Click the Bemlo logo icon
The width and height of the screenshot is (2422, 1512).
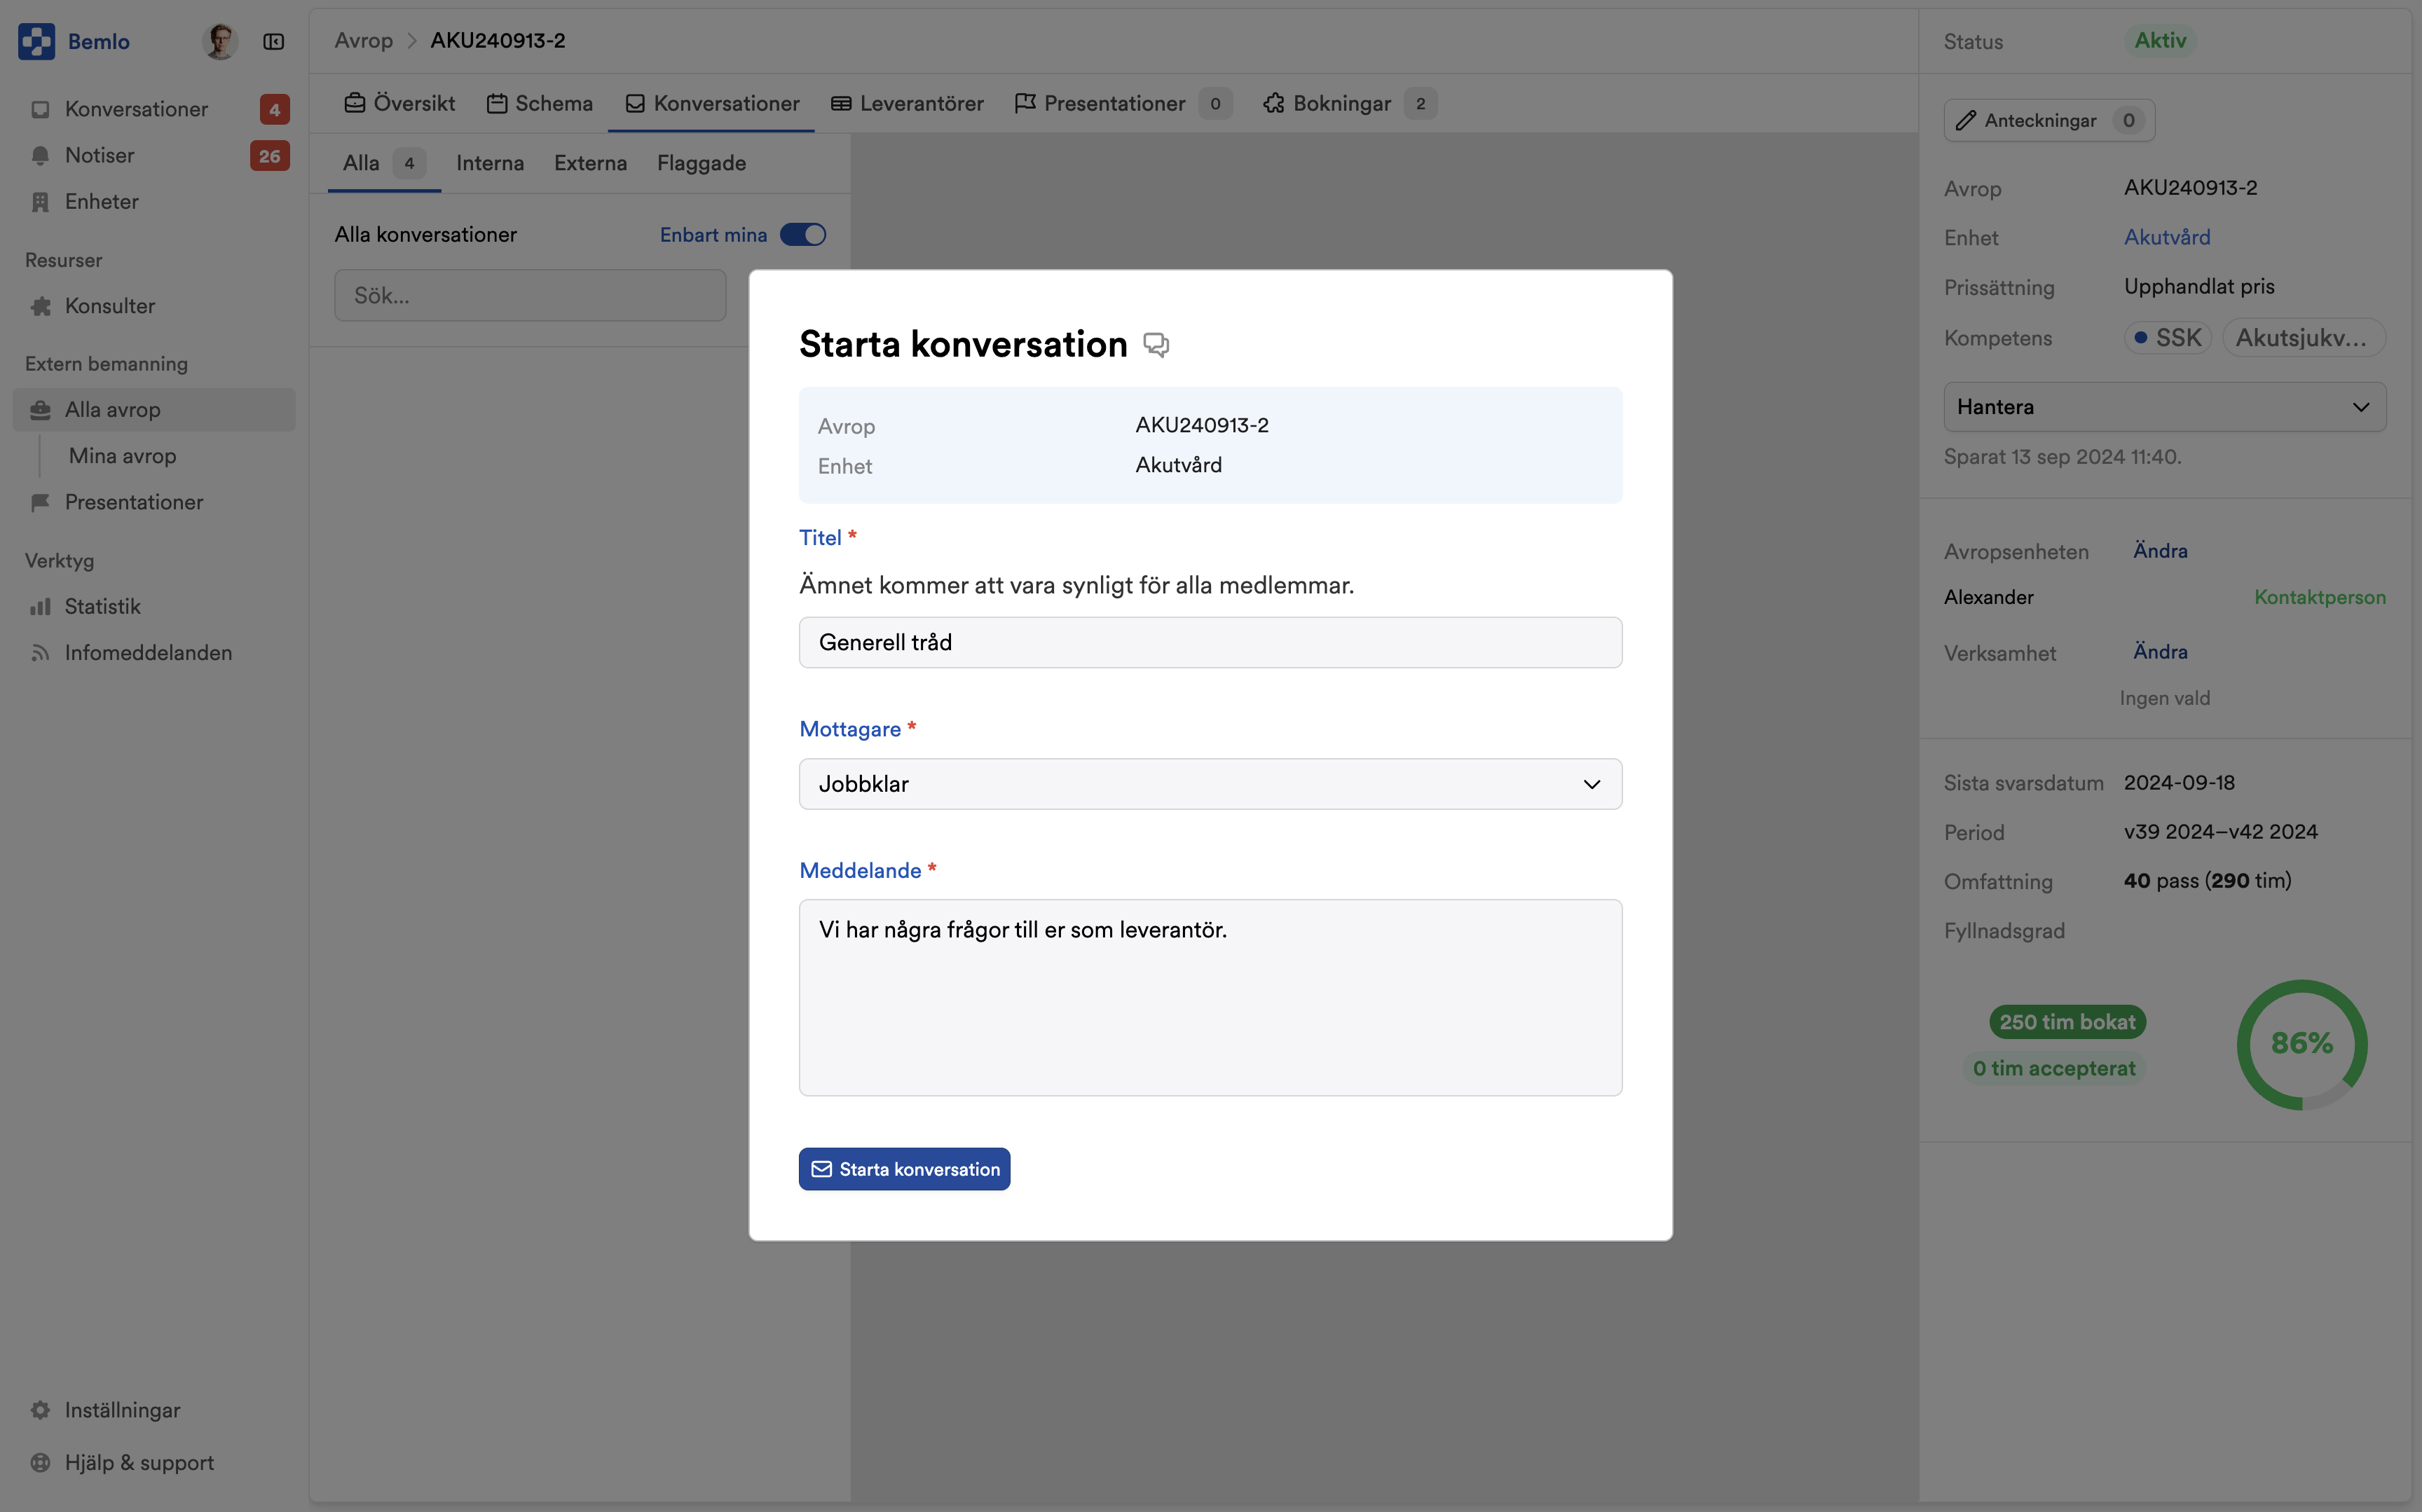click(x=37, y=41)
